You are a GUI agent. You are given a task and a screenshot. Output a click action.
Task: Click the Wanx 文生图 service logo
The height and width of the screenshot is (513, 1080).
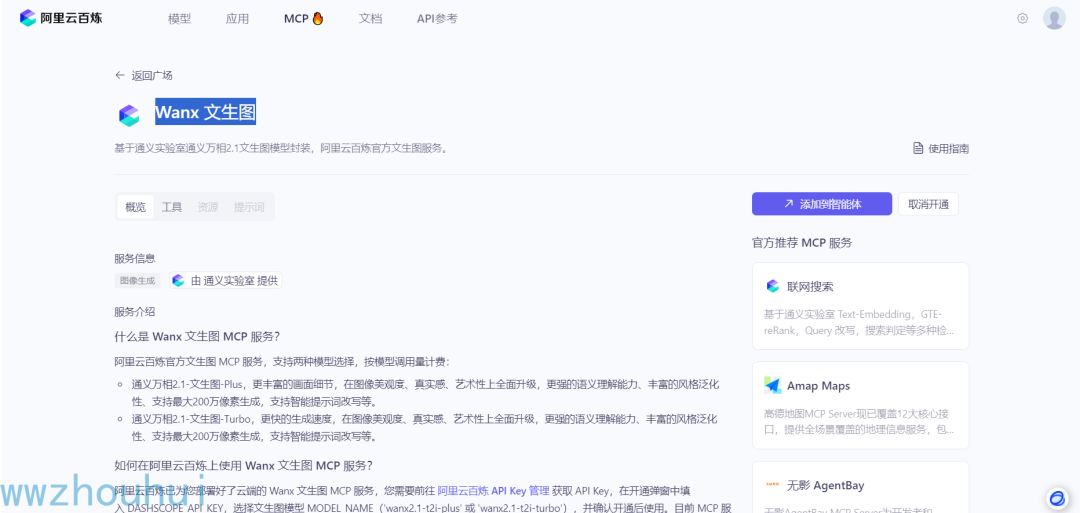(x=129, y=116)
